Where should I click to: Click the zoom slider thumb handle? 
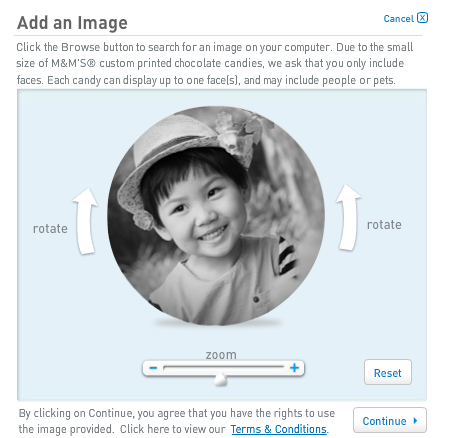pyautogui.click(x=220, y=379)
